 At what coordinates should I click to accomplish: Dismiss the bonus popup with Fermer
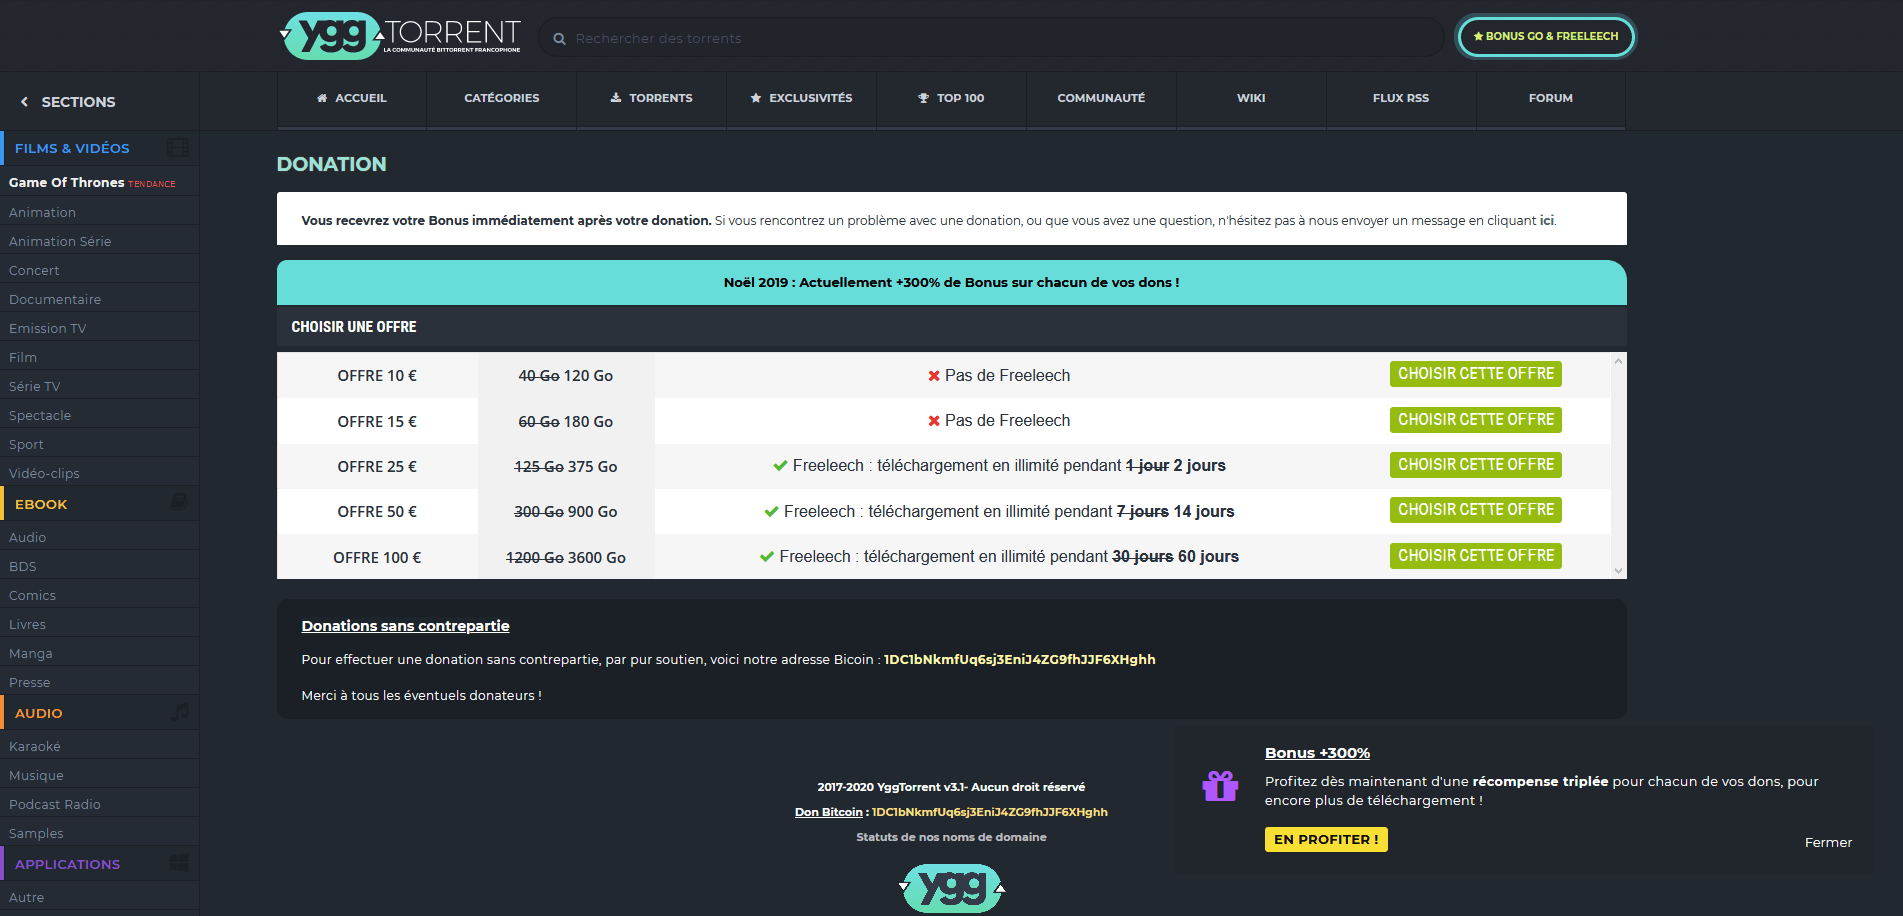pyautogui.click(x=1827, y=843)
